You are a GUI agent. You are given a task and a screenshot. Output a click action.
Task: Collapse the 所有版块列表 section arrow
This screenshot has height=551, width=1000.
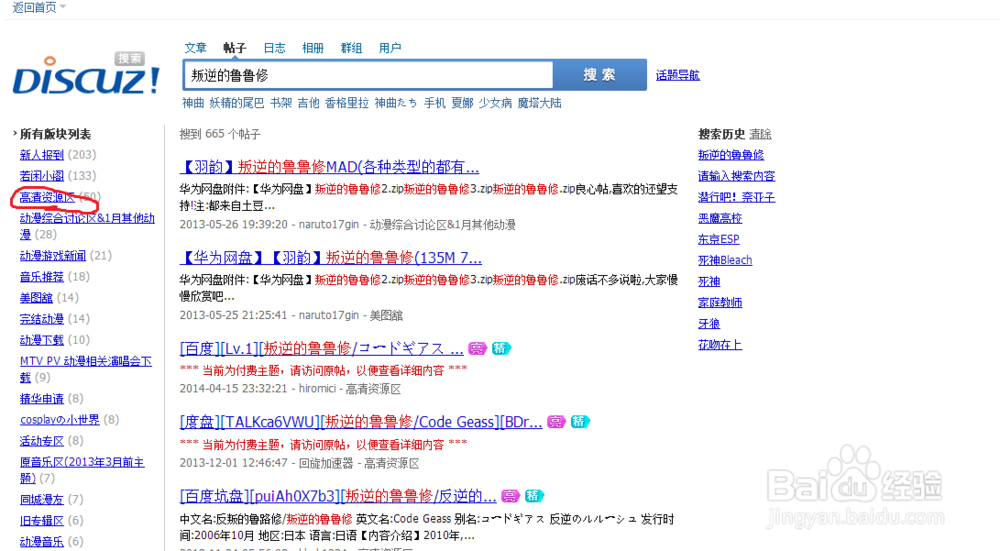point(15,134)
